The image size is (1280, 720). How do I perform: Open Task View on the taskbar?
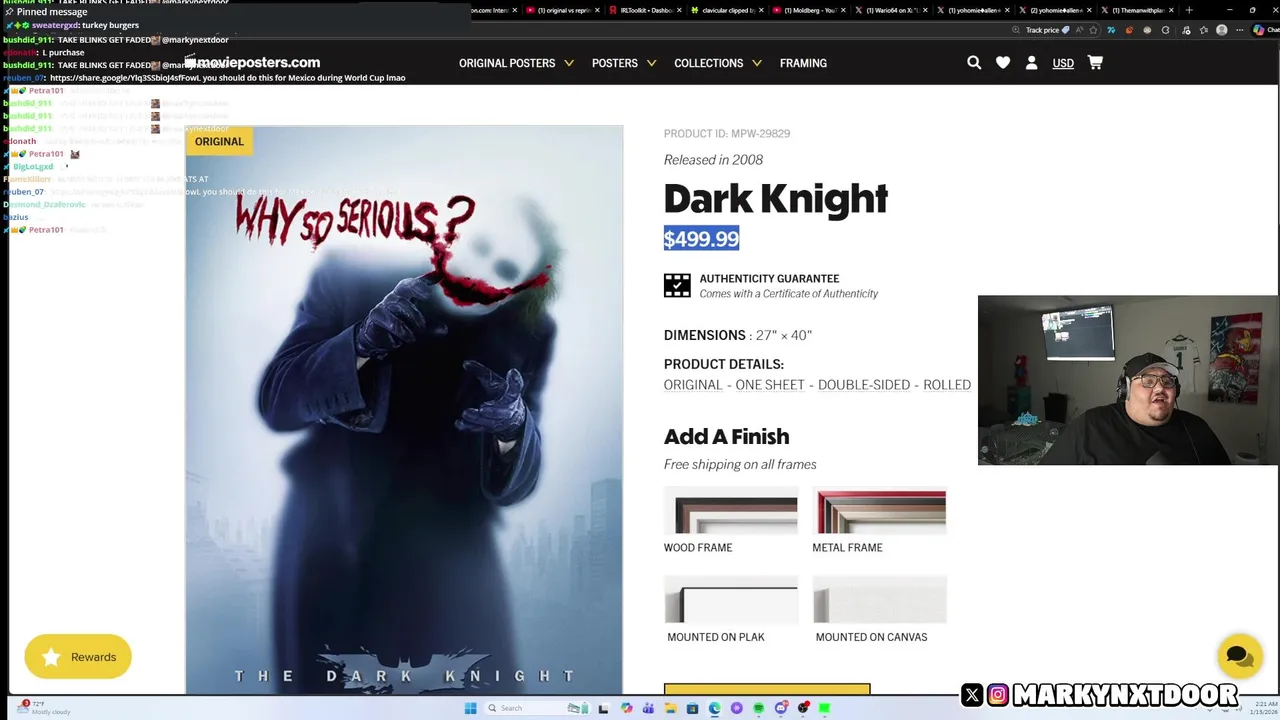tap(604, 708)
